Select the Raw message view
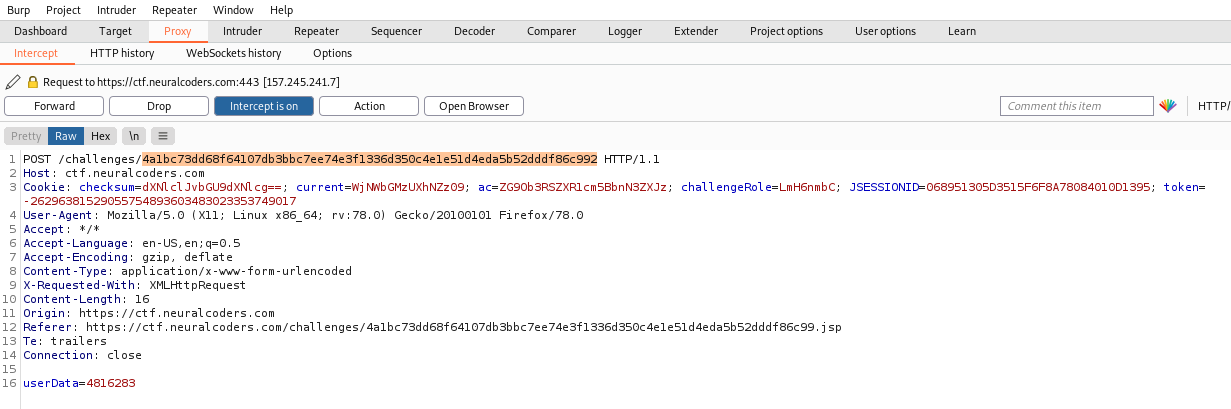The height and width of the screenshot is (409, 1231). coord(66,136)
